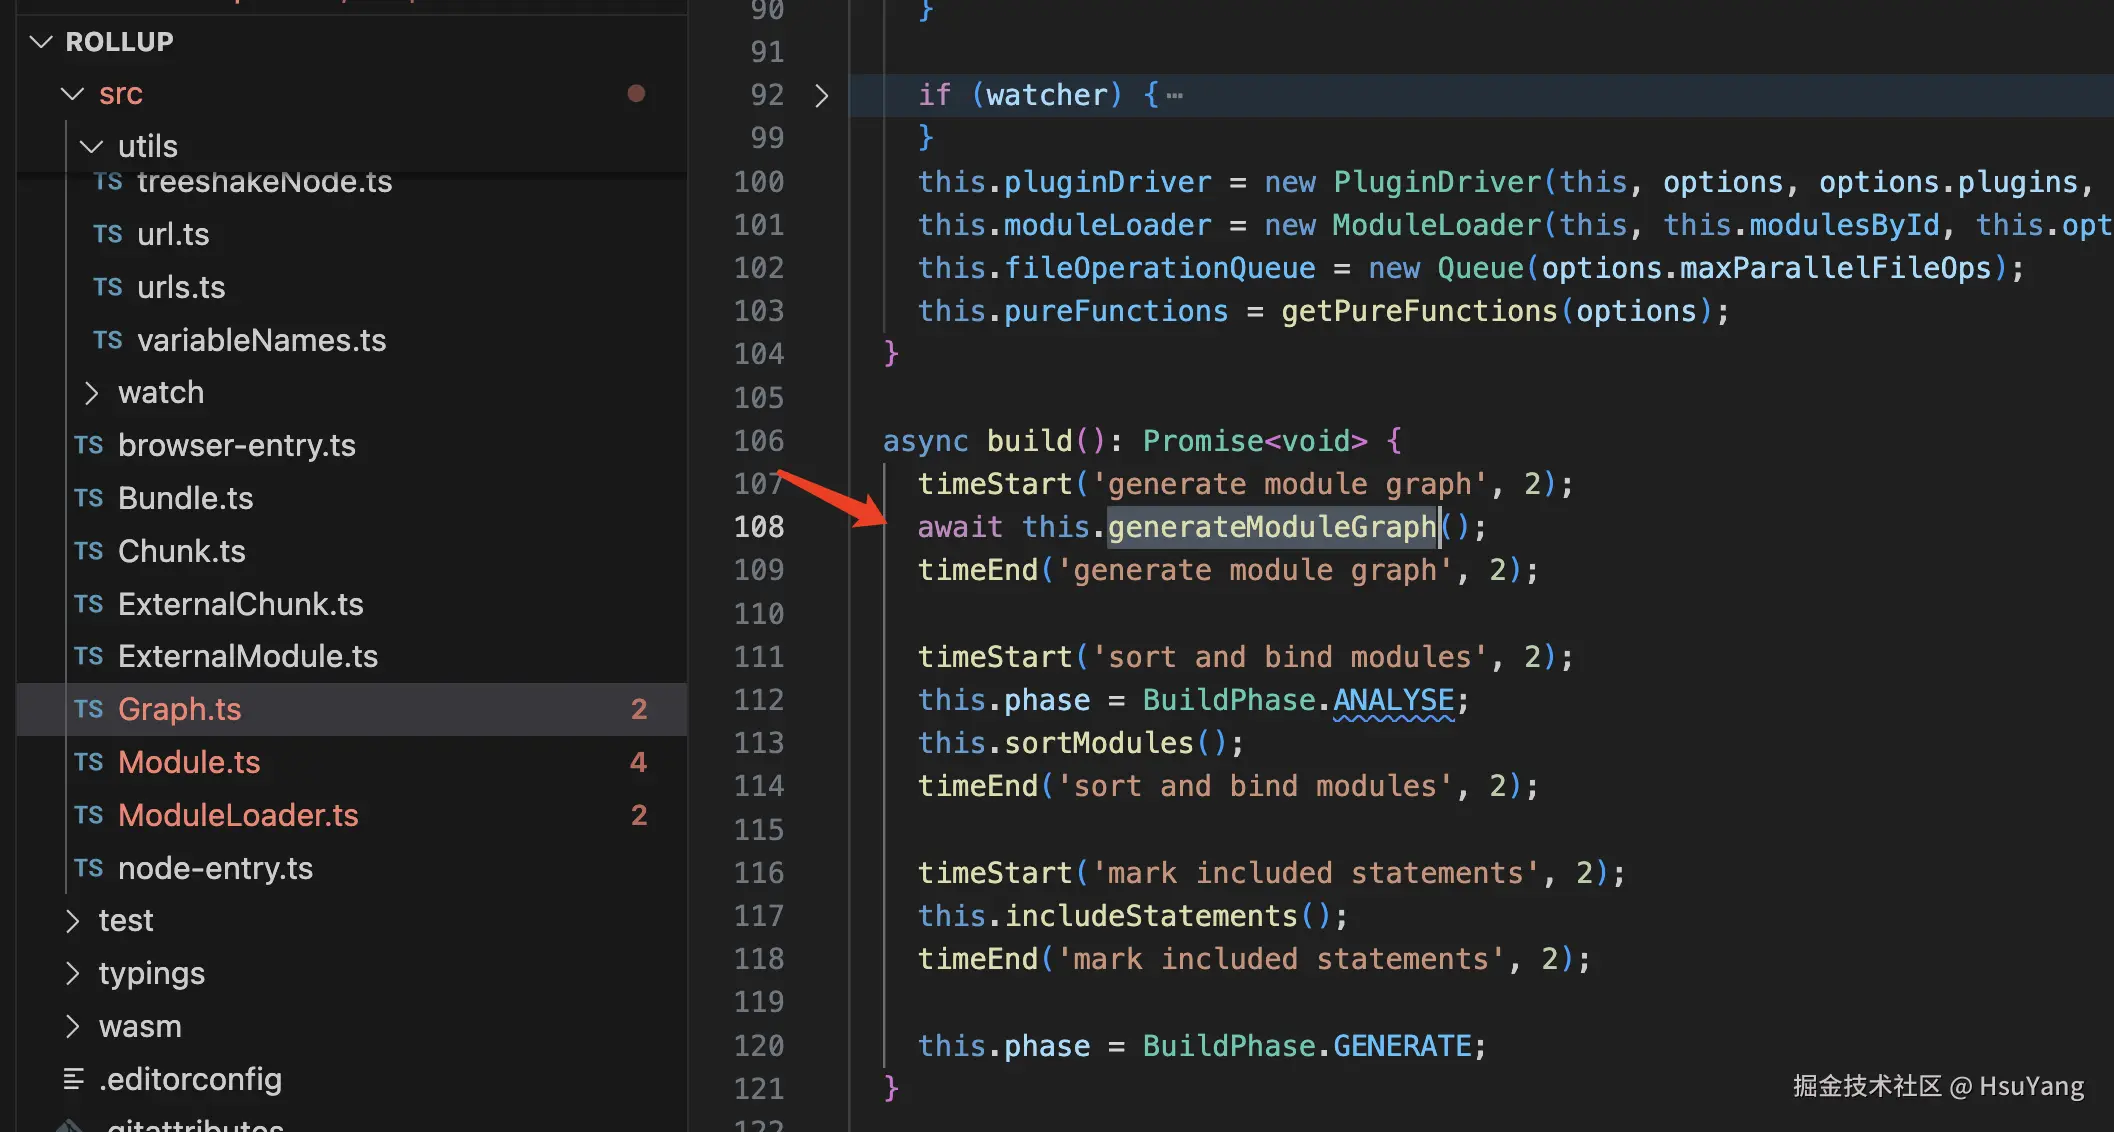Image resolution: width=2114 pixels, height=1132 pixels.
Task: Click the TS icon beside node-entry.ts
Action: (x=88, y=868)
